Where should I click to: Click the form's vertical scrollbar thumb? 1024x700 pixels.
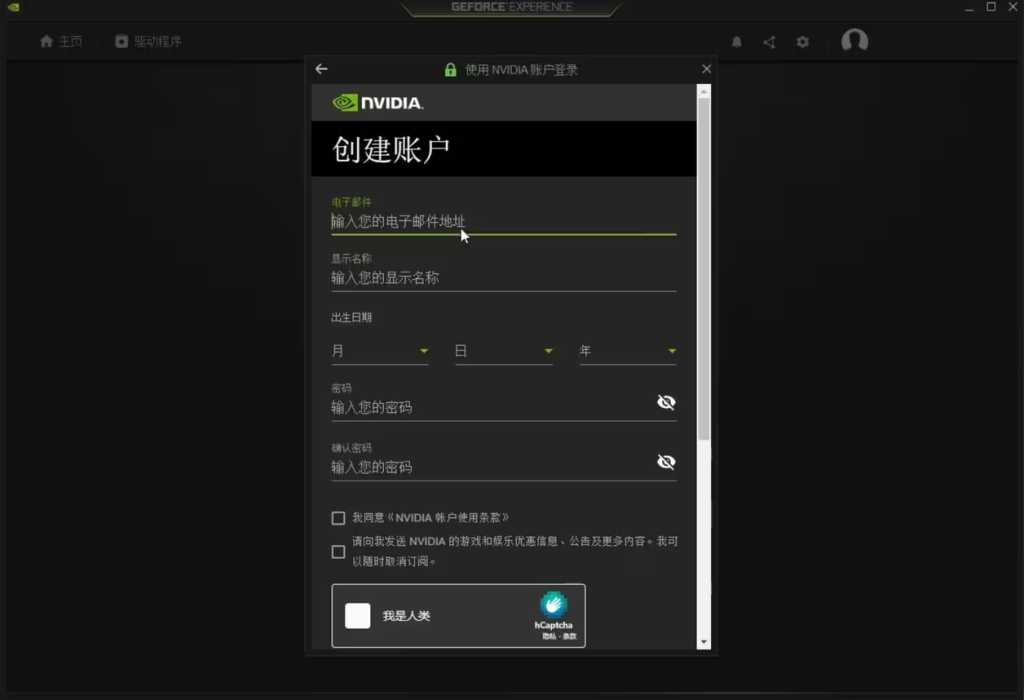tap(703, 269)
